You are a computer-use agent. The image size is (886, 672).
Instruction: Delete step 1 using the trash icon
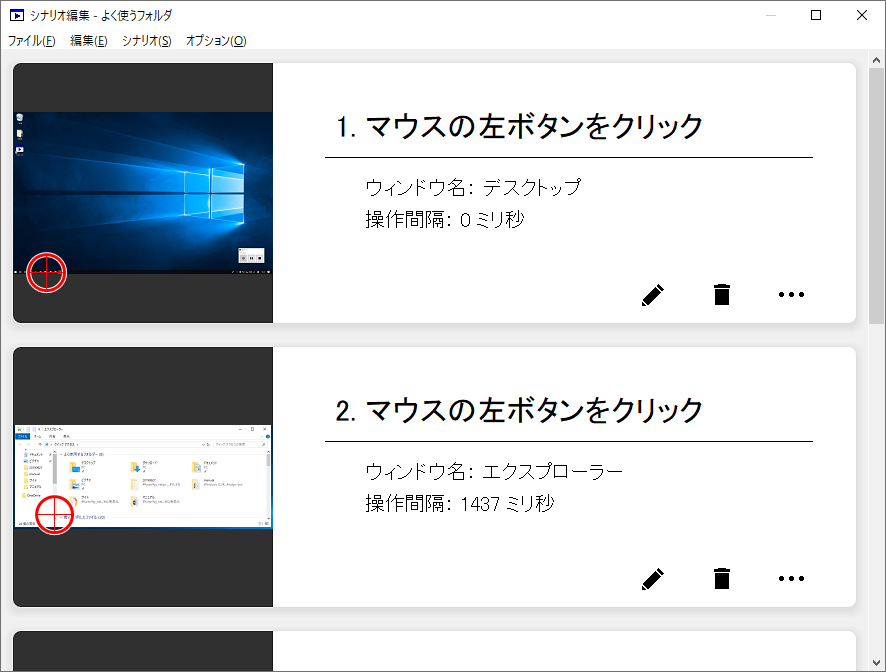pos(721,295)
